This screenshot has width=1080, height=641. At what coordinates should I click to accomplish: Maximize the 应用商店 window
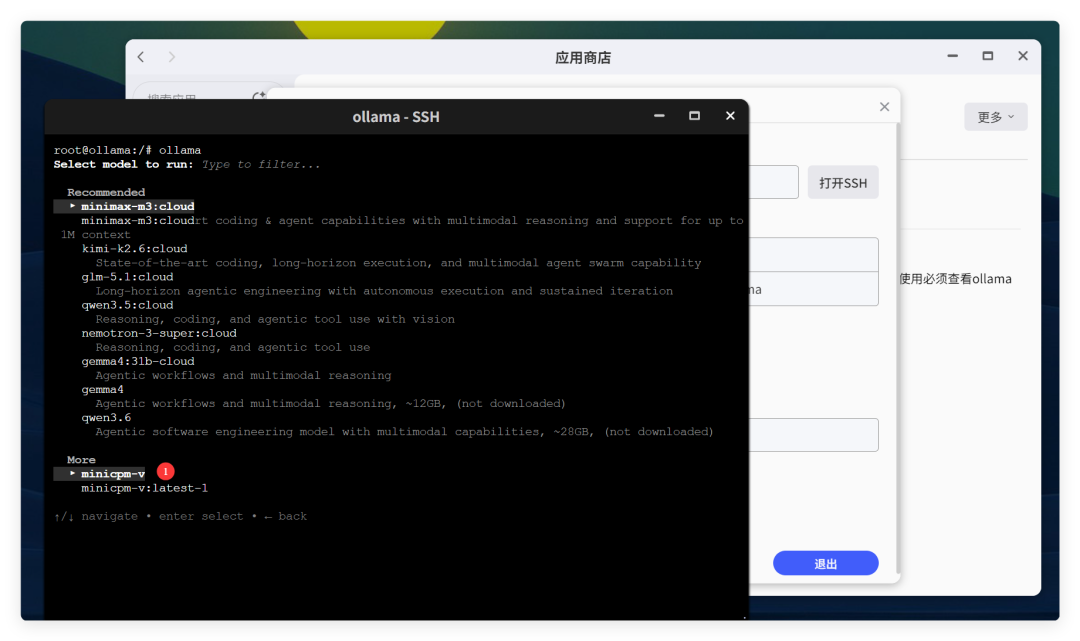(x=988, y=56)
